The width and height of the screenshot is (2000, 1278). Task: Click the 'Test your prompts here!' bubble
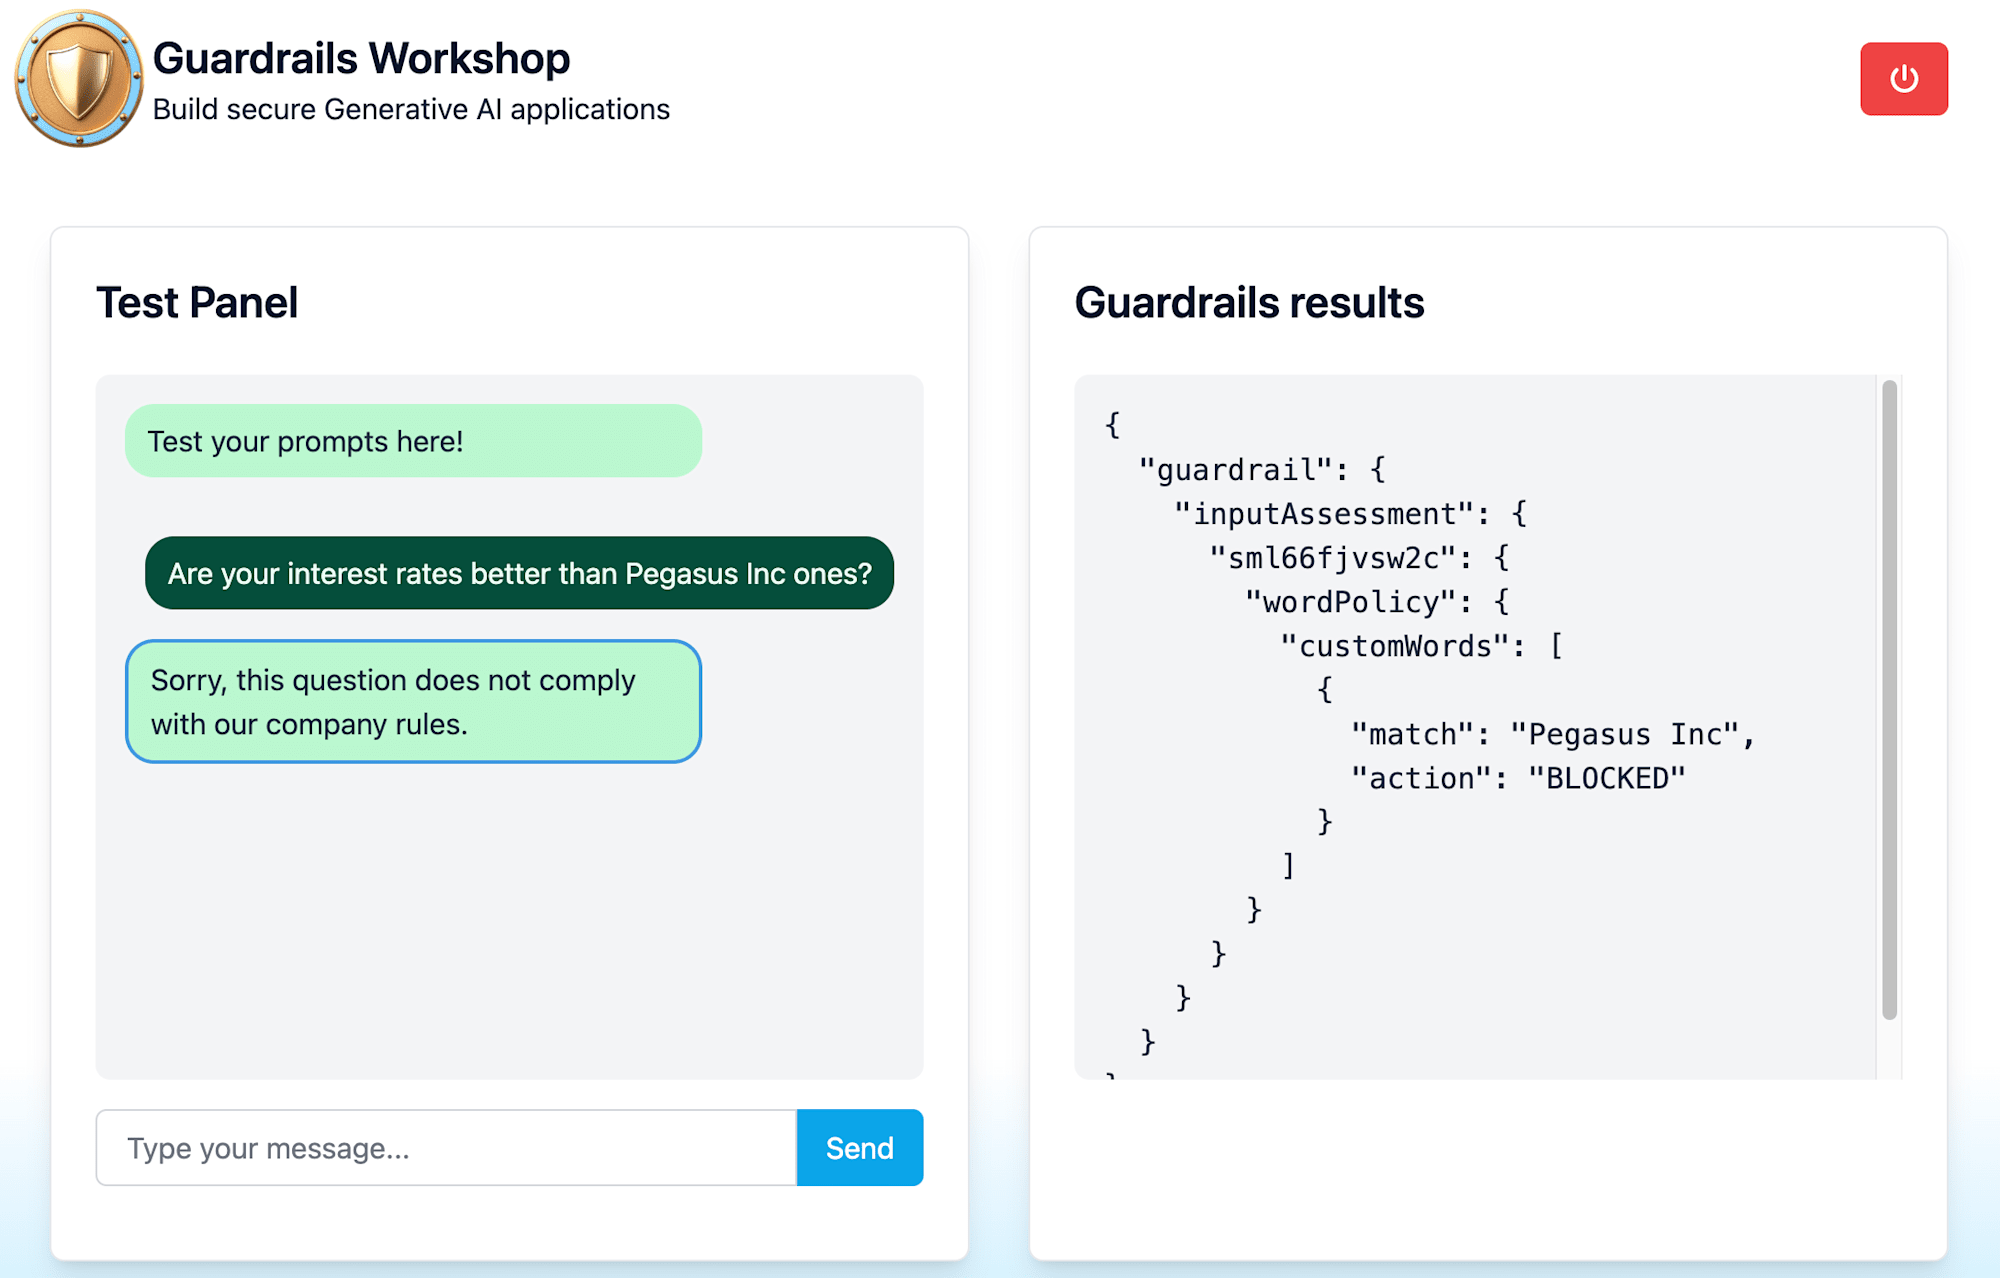[x=413, y=441]
